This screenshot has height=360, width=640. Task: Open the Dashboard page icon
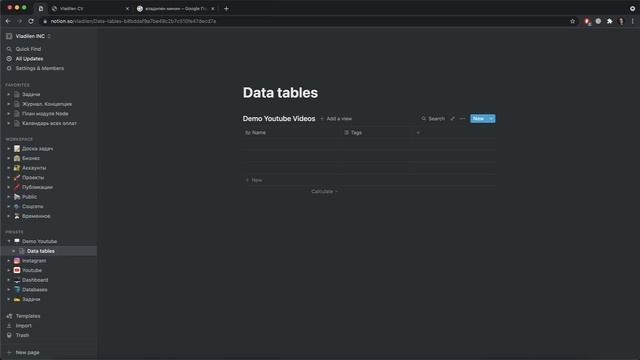coord(17,280)
